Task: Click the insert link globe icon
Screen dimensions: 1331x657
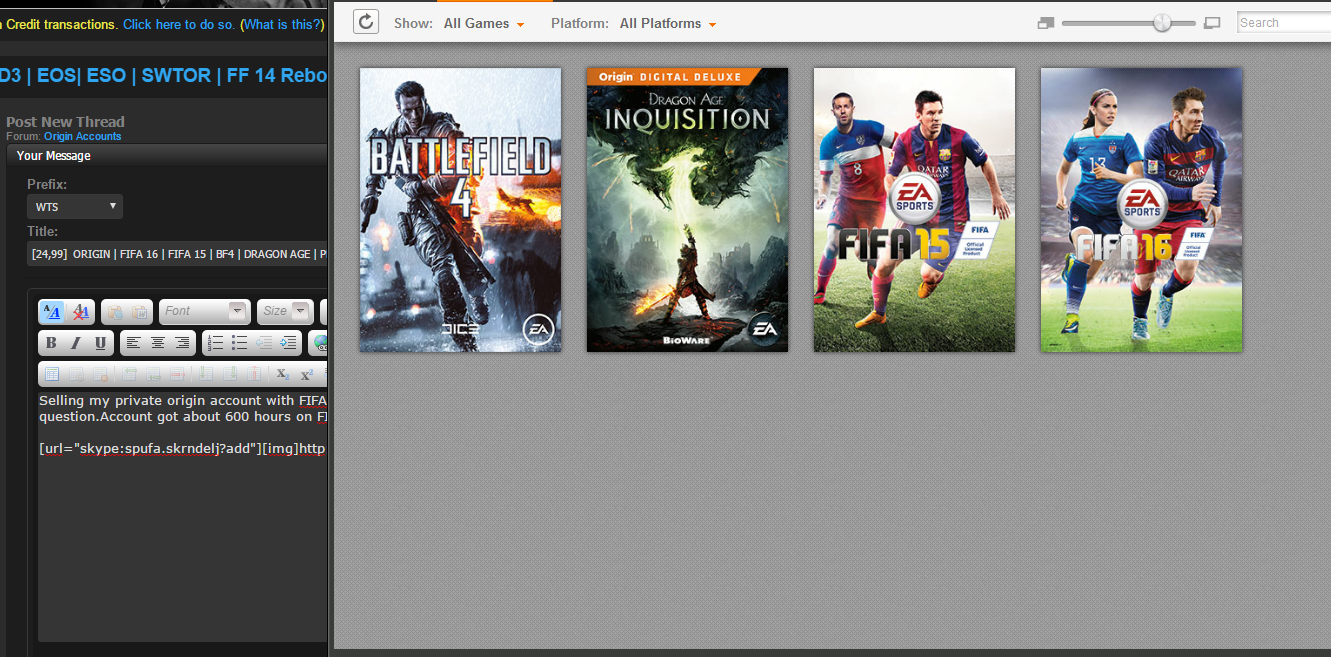Action: (320, 343)
